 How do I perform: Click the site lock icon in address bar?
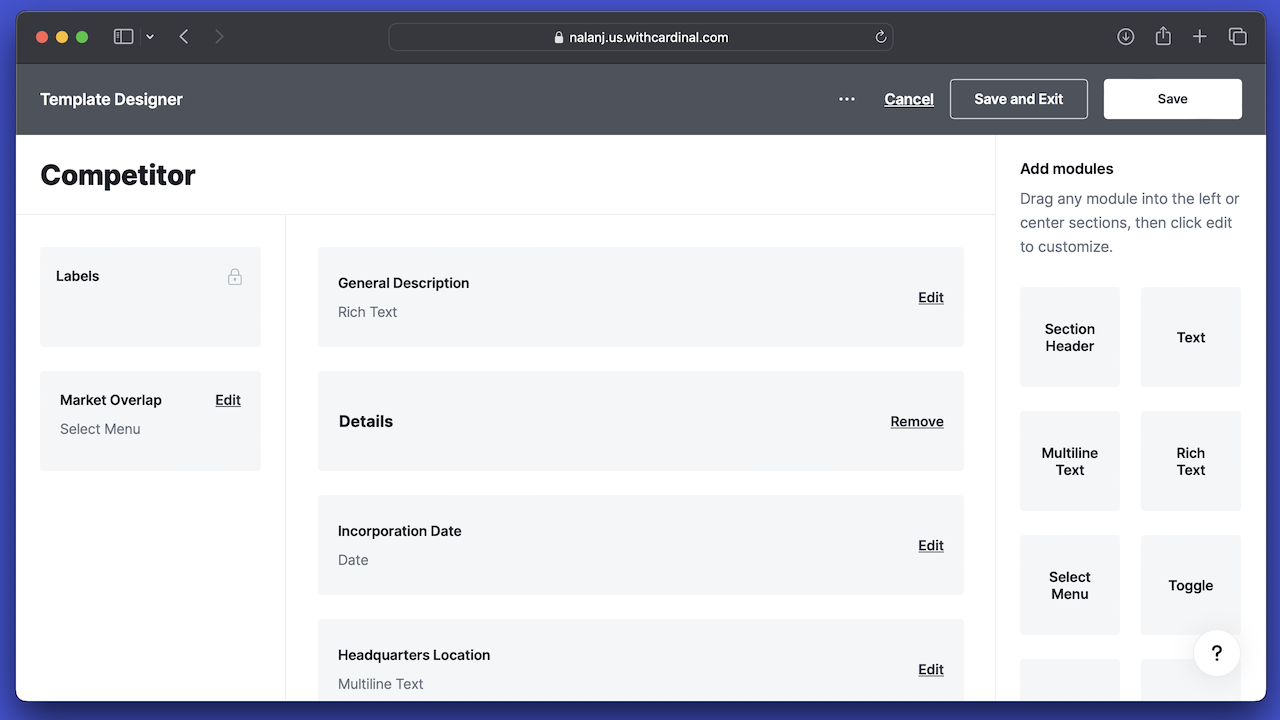click(559, 37)
